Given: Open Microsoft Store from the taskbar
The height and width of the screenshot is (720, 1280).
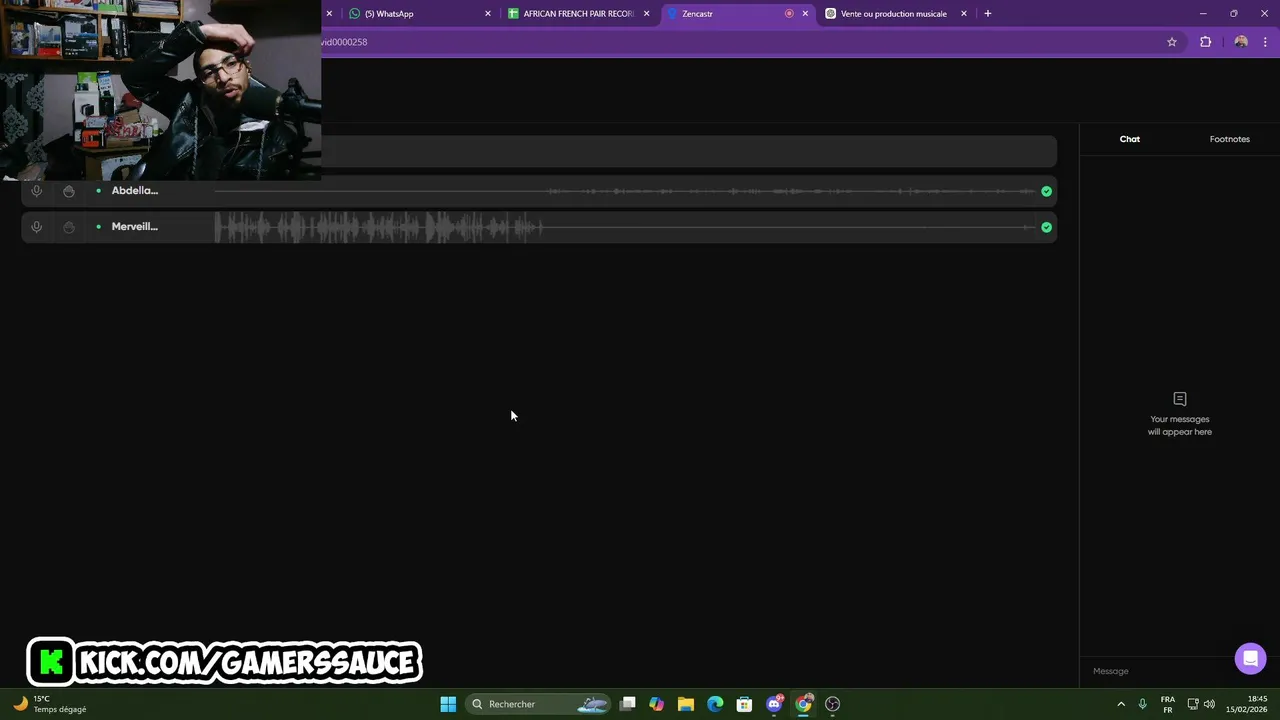Looking at the screenshot, I should coord(744,704).
